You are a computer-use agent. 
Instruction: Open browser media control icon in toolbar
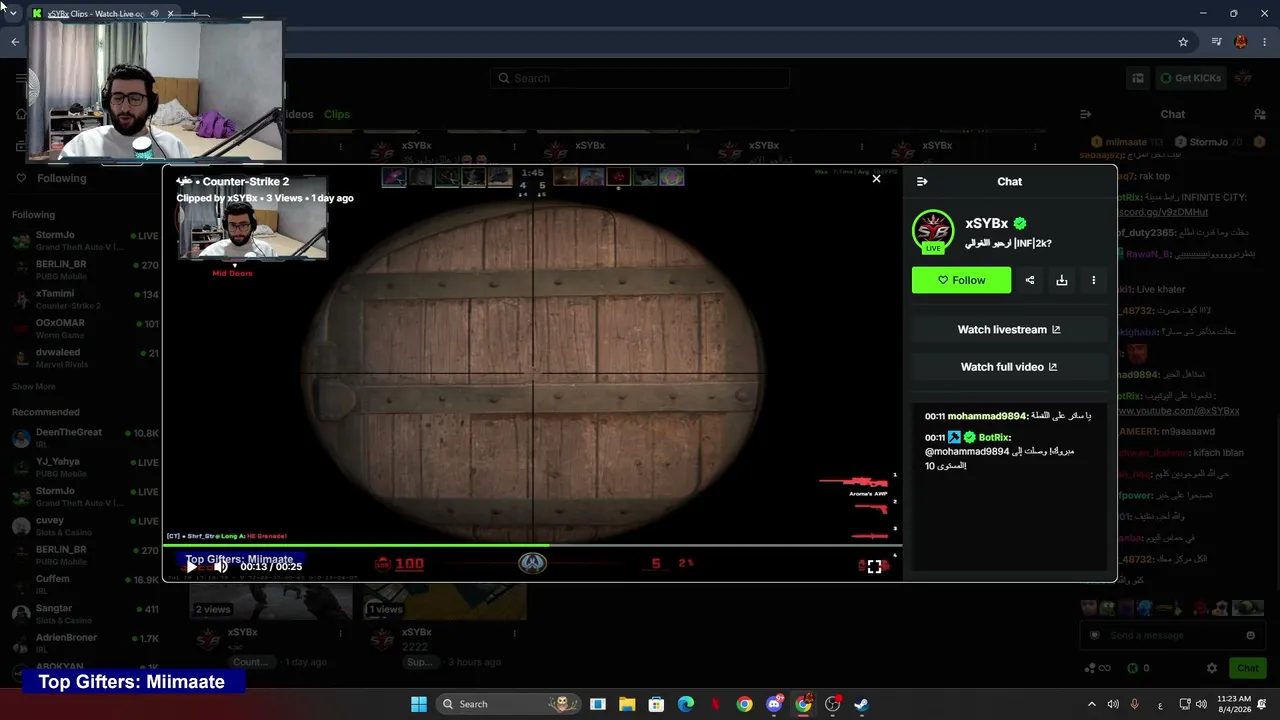pos(1216,42)
